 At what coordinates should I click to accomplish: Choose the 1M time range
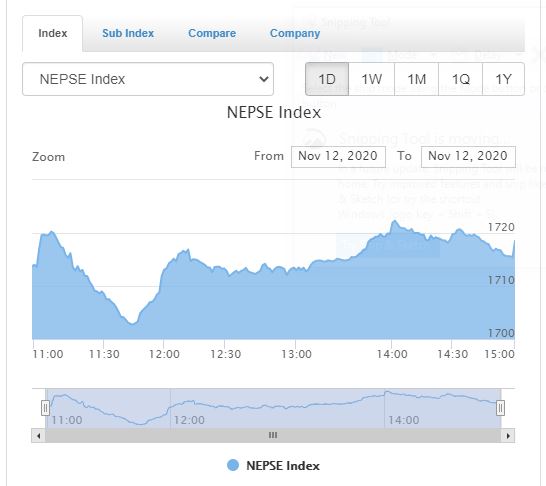click(x=416, y=79)
